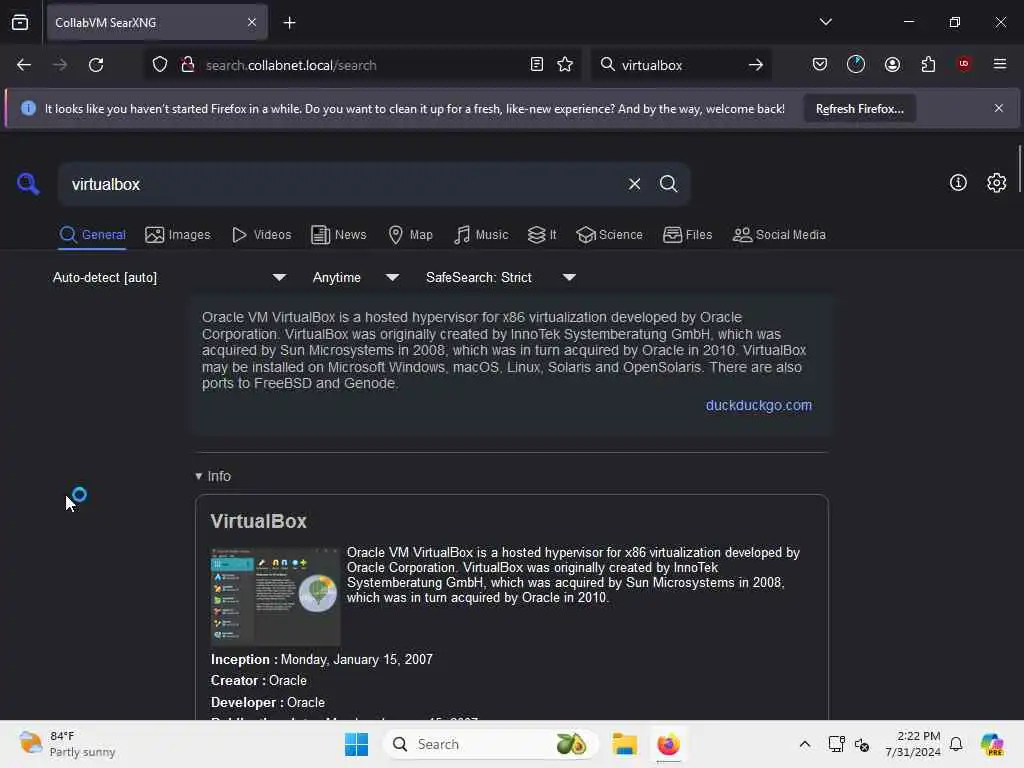Click the clock showing 2:22 PM

click(912, 744)
